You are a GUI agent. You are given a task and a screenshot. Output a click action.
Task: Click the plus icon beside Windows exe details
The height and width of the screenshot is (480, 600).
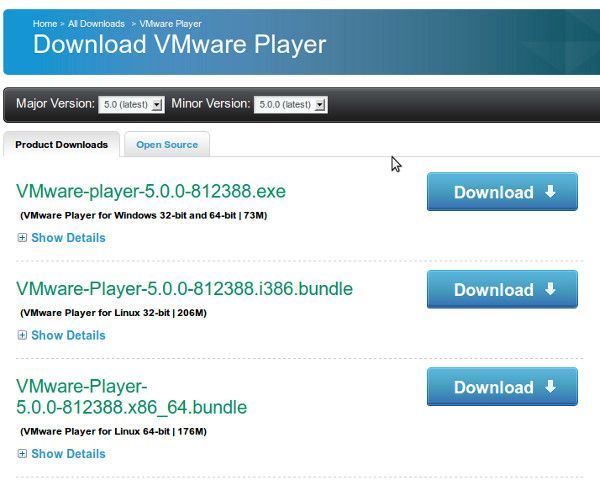click(x=22, y=238)
